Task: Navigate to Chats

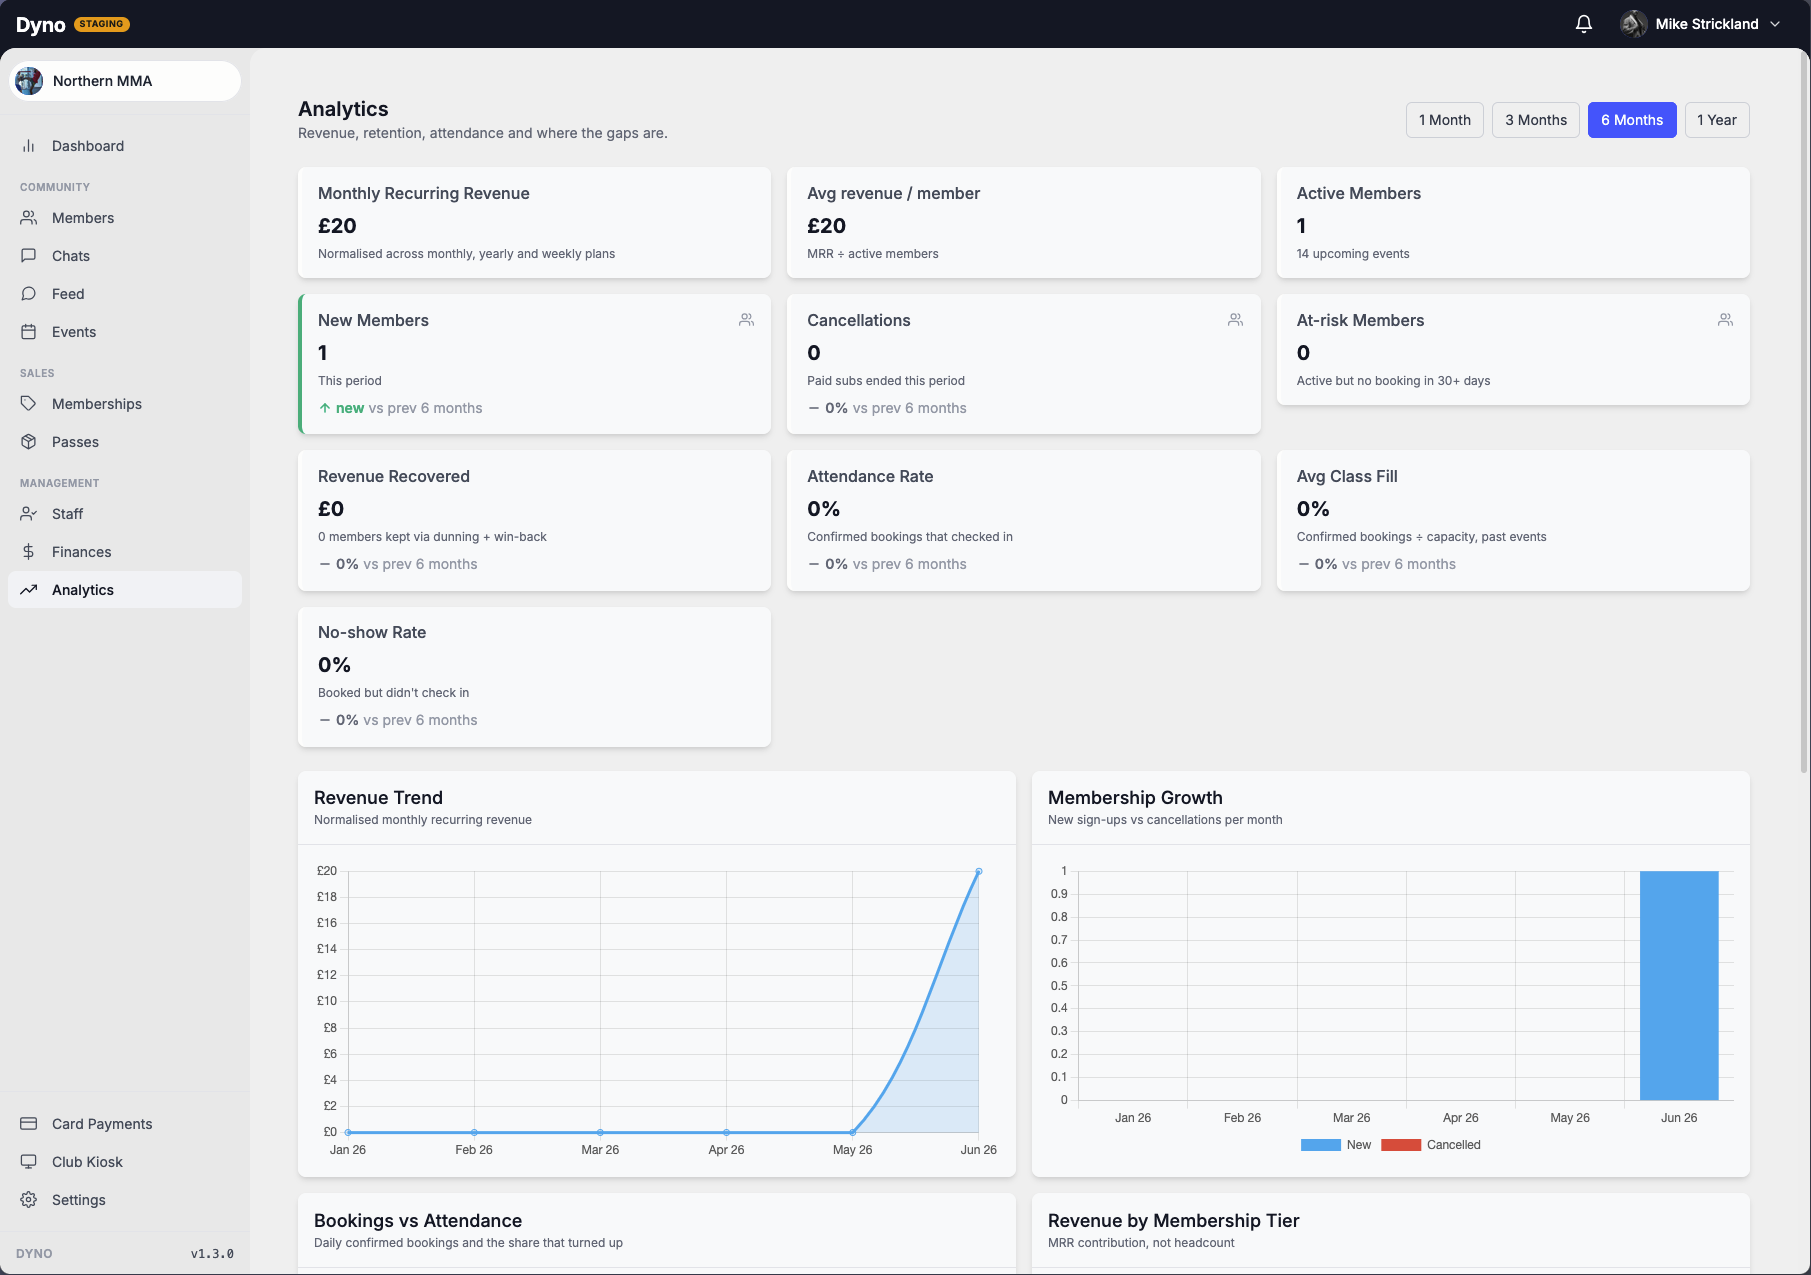Action: coord(125,256)
